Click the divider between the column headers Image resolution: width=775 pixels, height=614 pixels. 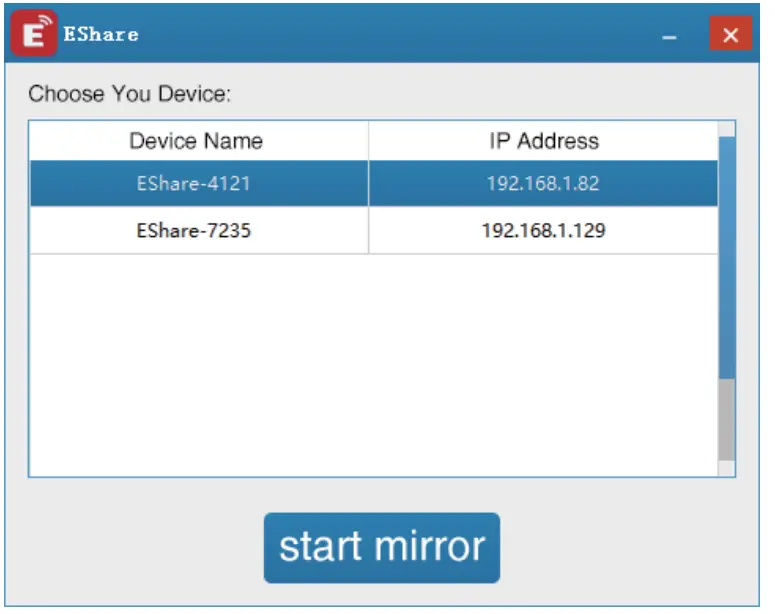point(368,141)
